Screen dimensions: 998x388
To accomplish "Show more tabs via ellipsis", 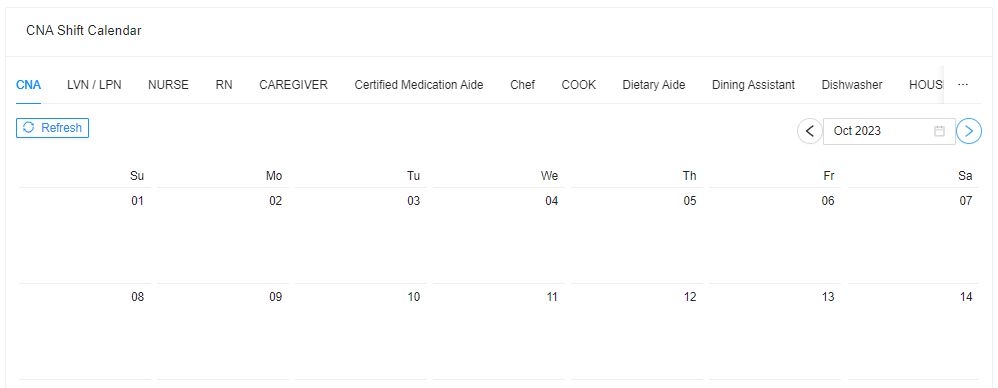I will (x=963, y=85).
